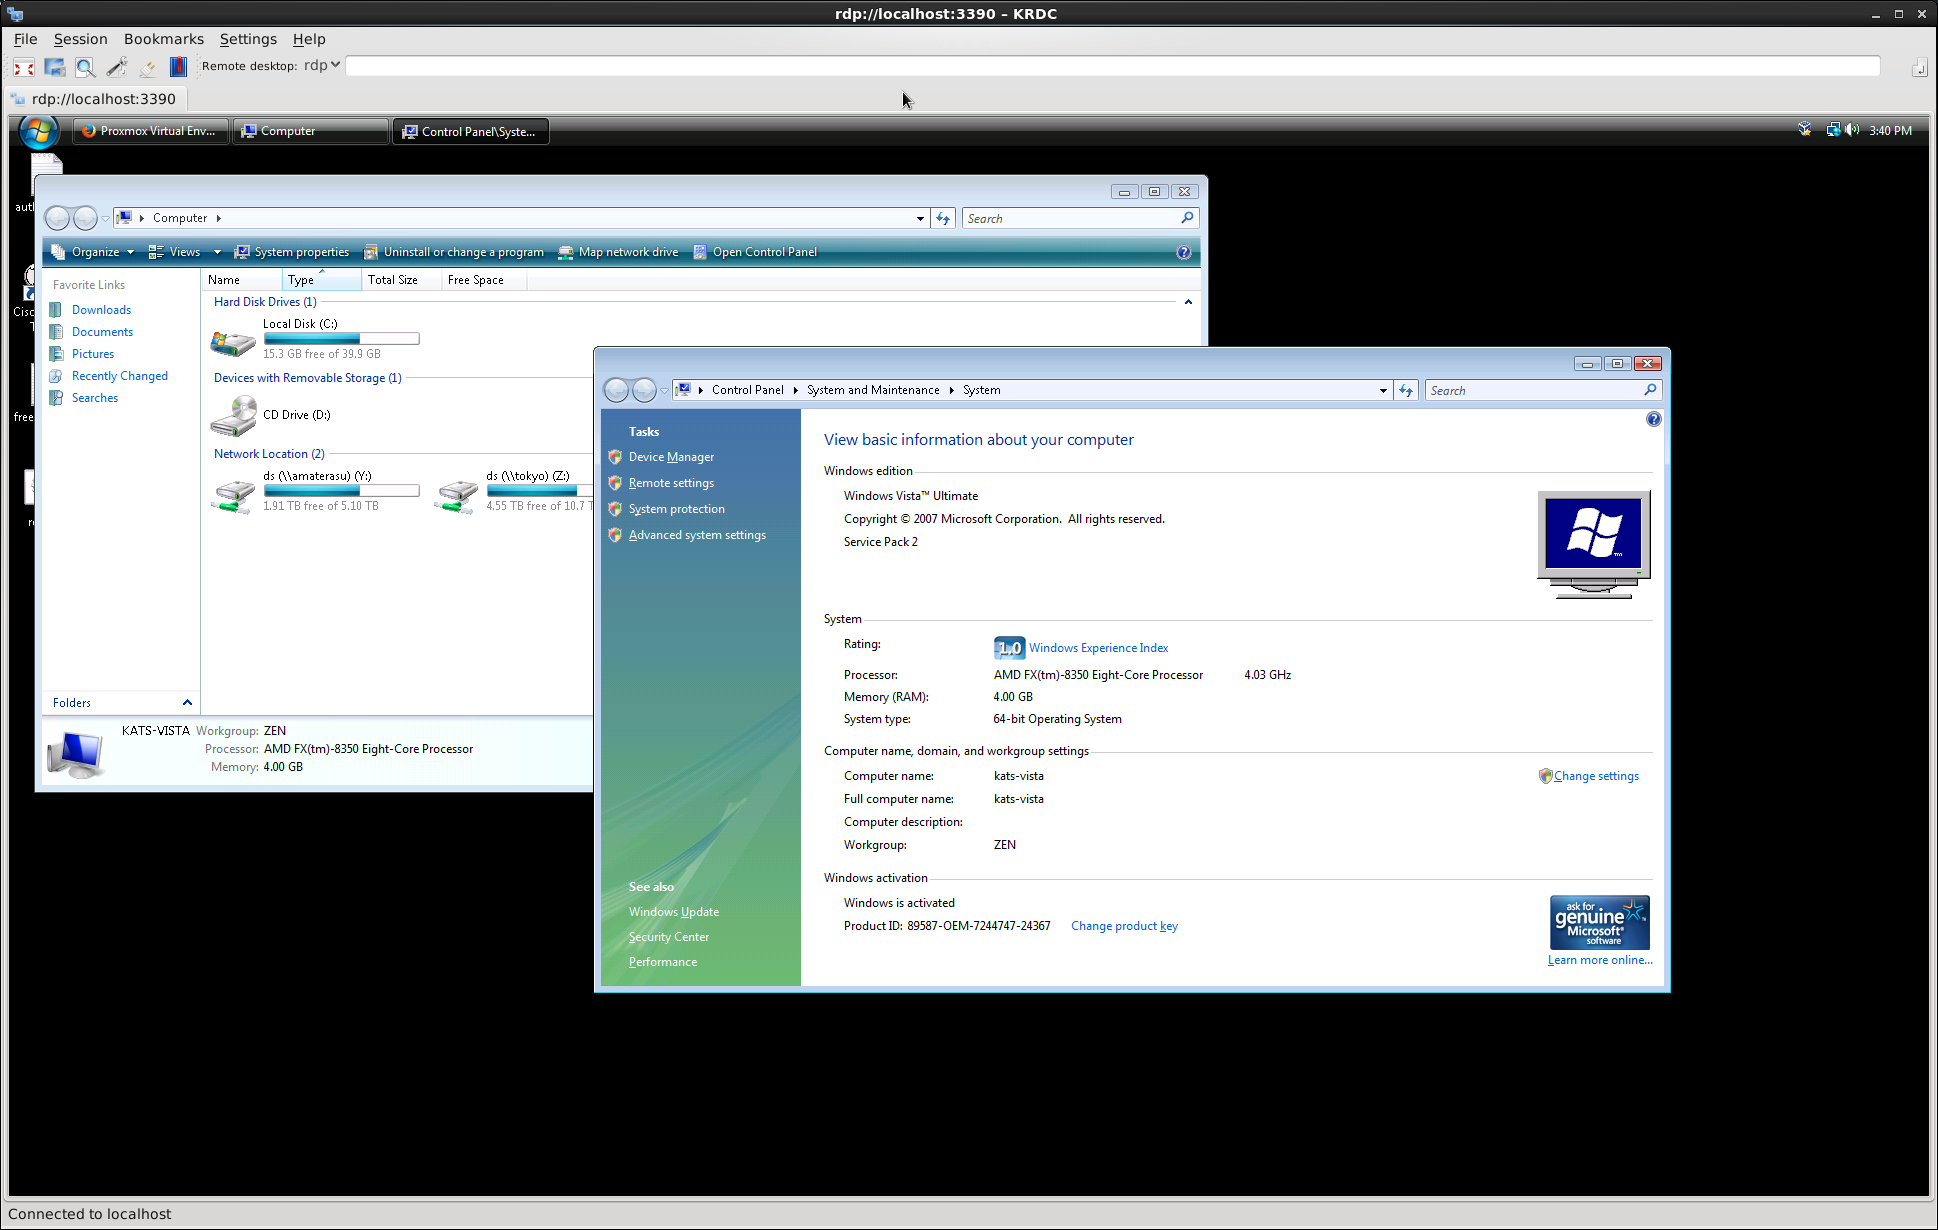The width and height of the screenshot is (1938, 1230).
Task: Open Windows Update under See also
Action: point(674,912)
